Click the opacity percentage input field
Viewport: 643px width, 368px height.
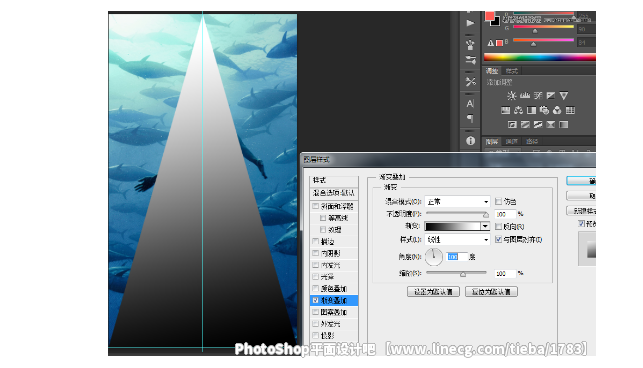pyautogui.click(x=505, y=214)
